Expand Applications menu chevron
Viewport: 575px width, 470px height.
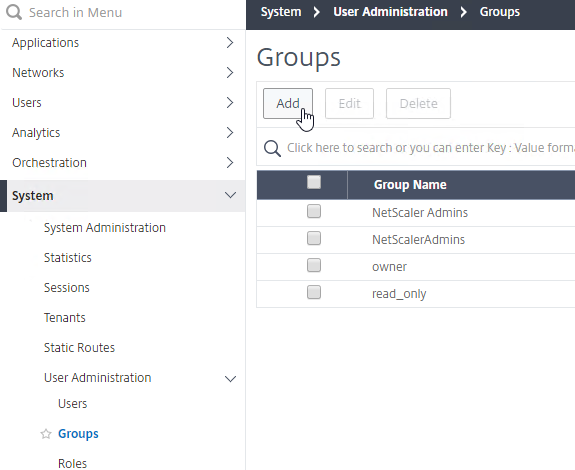pyautogui.click(x=230, y=43)
